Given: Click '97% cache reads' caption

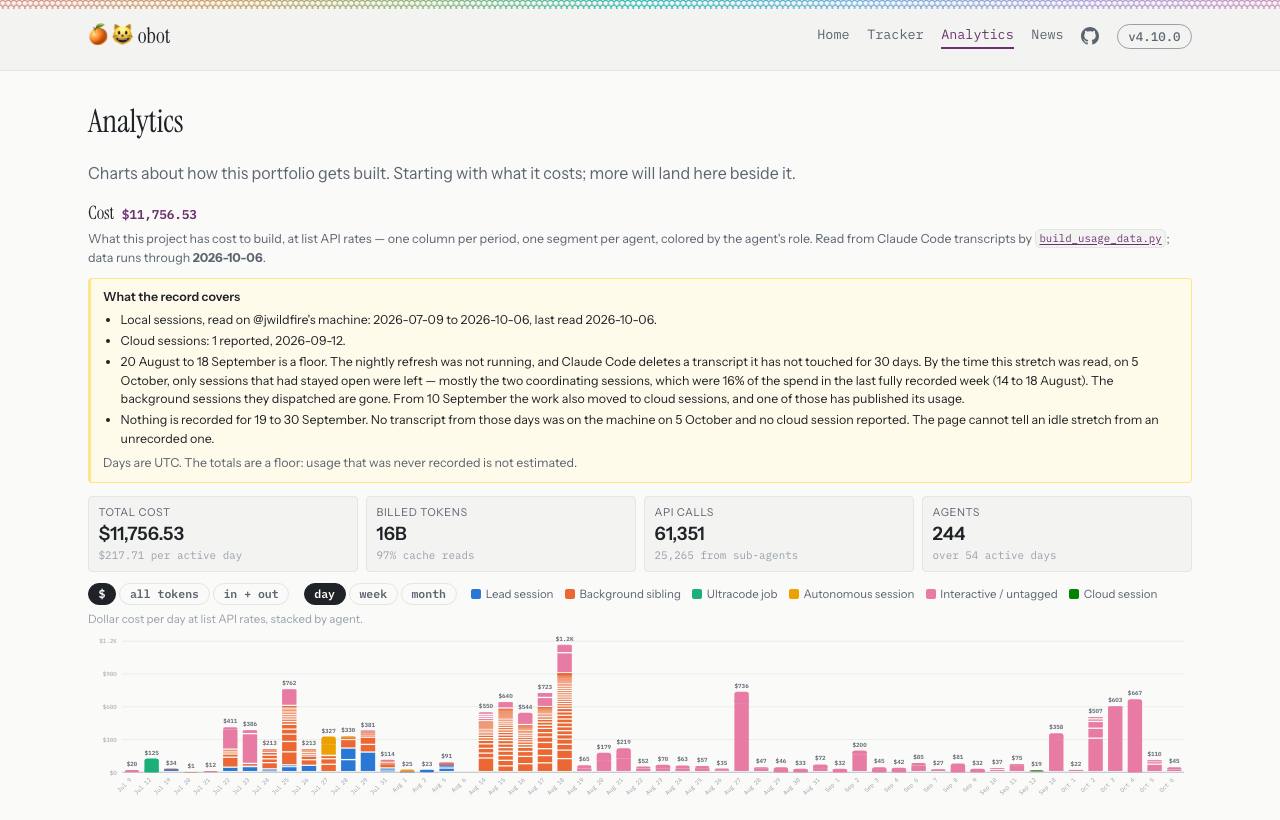Looking at the screenshot, I should click(x=425, y=555).
